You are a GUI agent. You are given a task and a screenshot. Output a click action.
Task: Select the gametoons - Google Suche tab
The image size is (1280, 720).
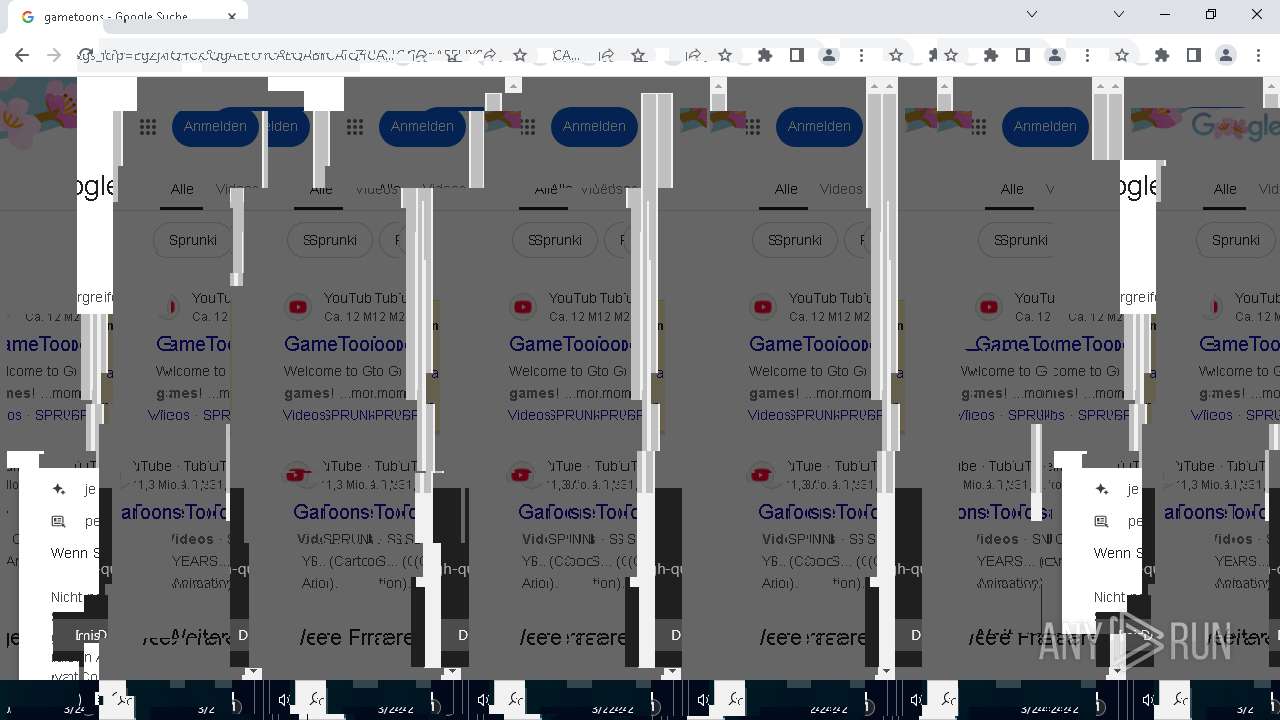point(128,16)
